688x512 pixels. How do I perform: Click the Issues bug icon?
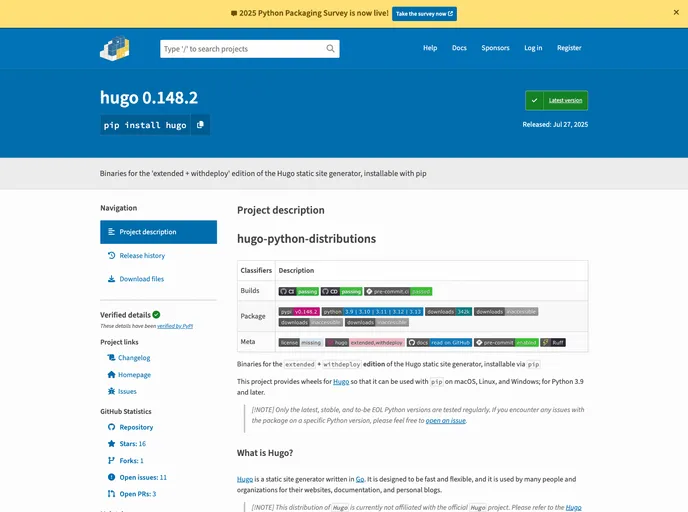pos(111,391)
